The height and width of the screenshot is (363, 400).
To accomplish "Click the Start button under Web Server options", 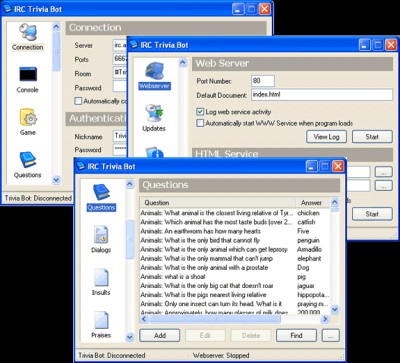I will click(372, 137).
